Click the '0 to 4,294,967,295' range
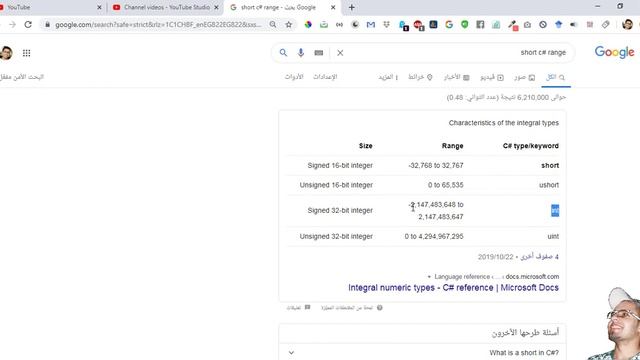Image resolution: width=640 pixels, height=360 pixels. point(434,236)
